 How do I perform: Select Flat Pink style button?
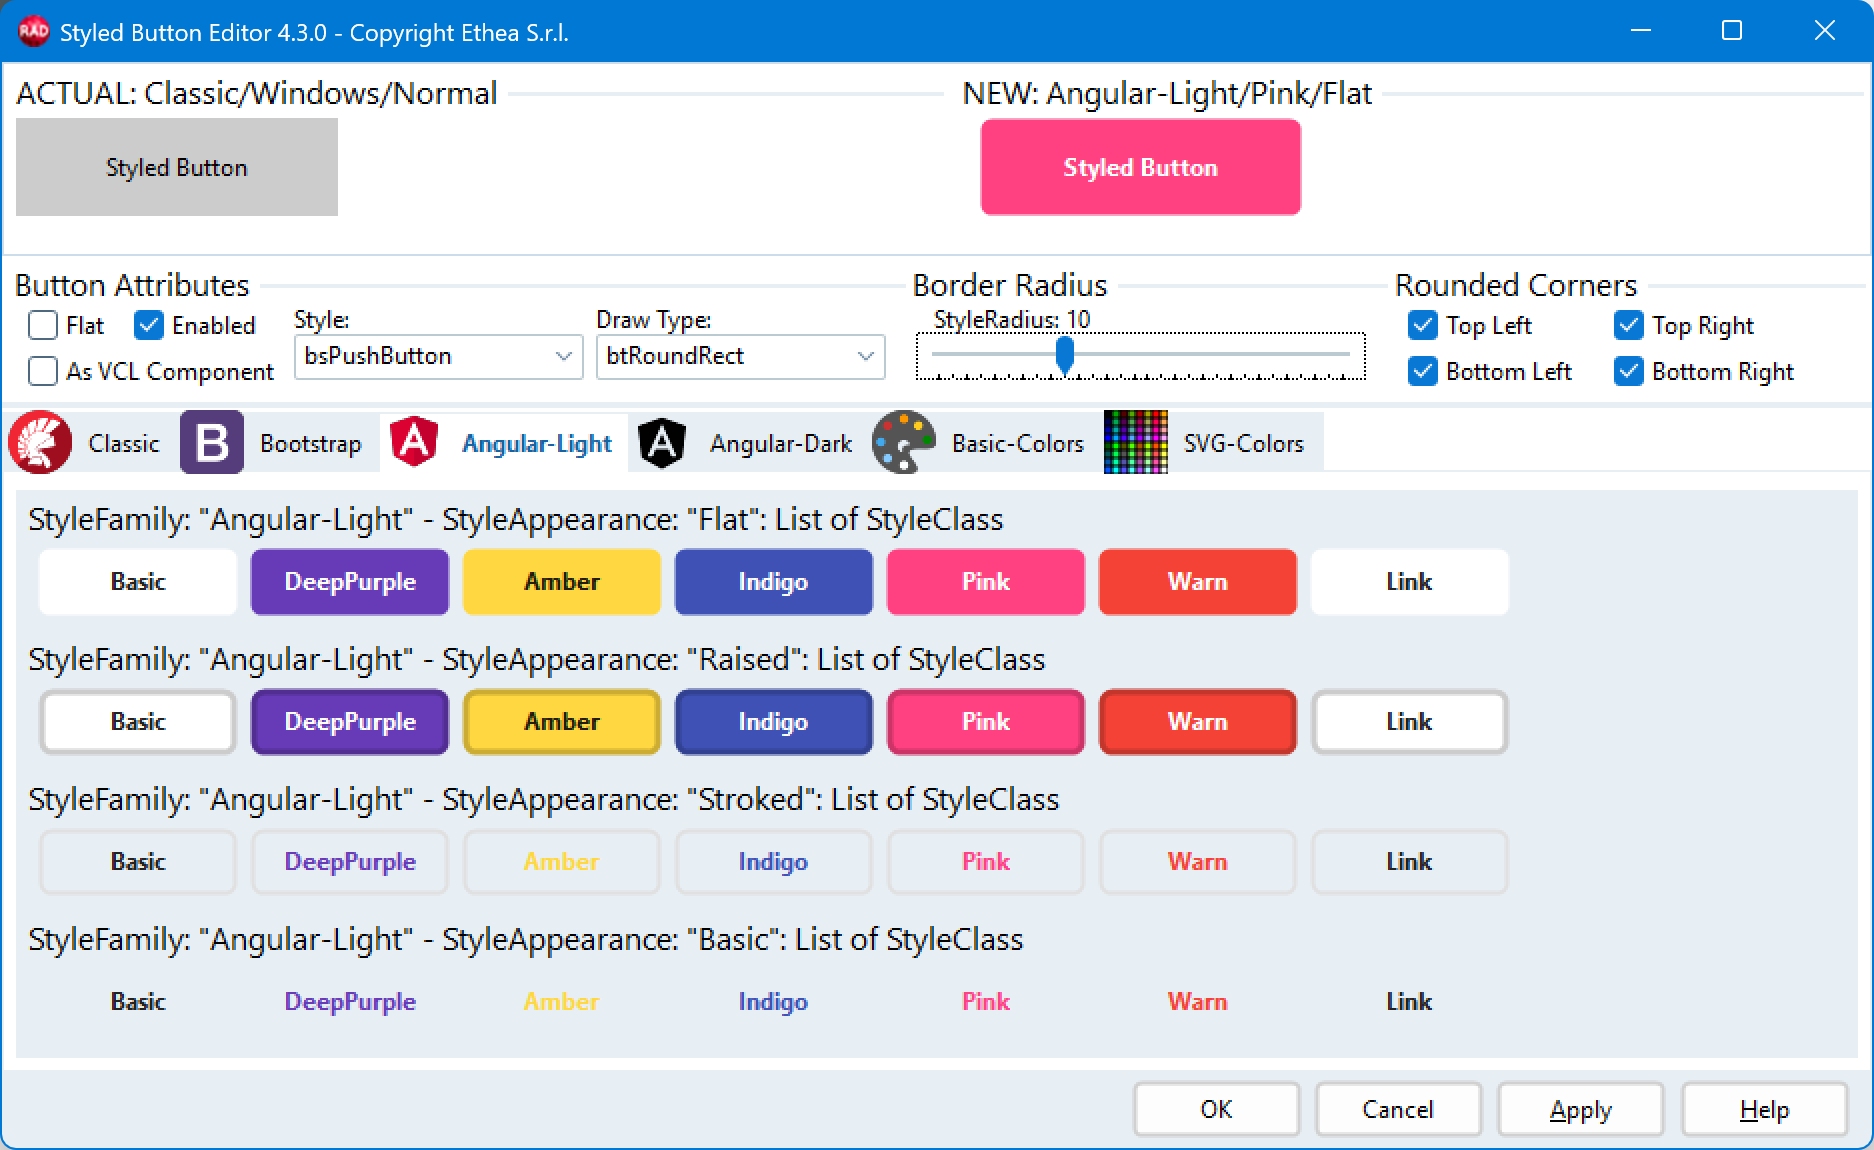(986, 582)
